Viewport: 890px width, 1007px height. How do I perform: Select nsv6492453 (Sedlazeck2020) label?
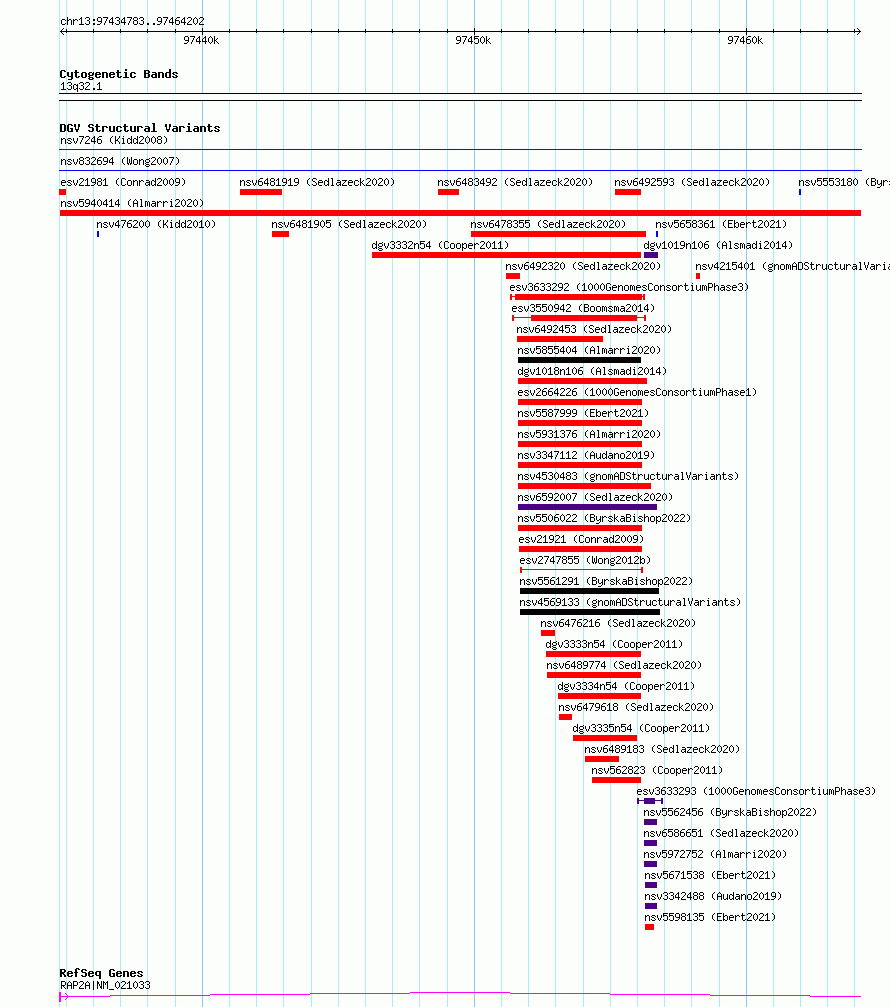tap(594, 329)
